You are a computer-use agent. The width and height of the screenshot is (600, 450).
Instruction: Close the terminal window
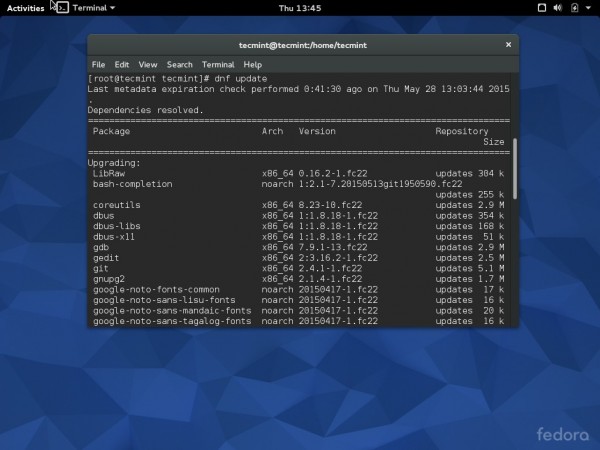506,45
